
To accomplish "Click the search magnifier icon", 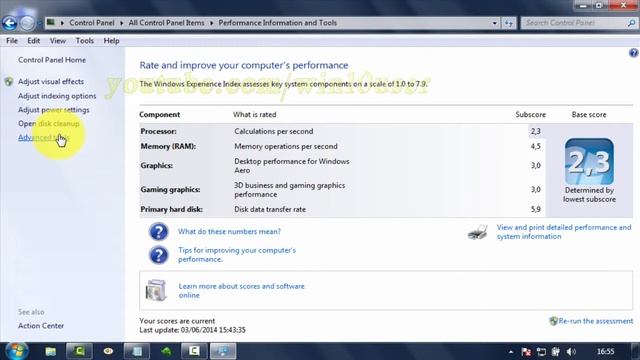I will pos(631,23).
